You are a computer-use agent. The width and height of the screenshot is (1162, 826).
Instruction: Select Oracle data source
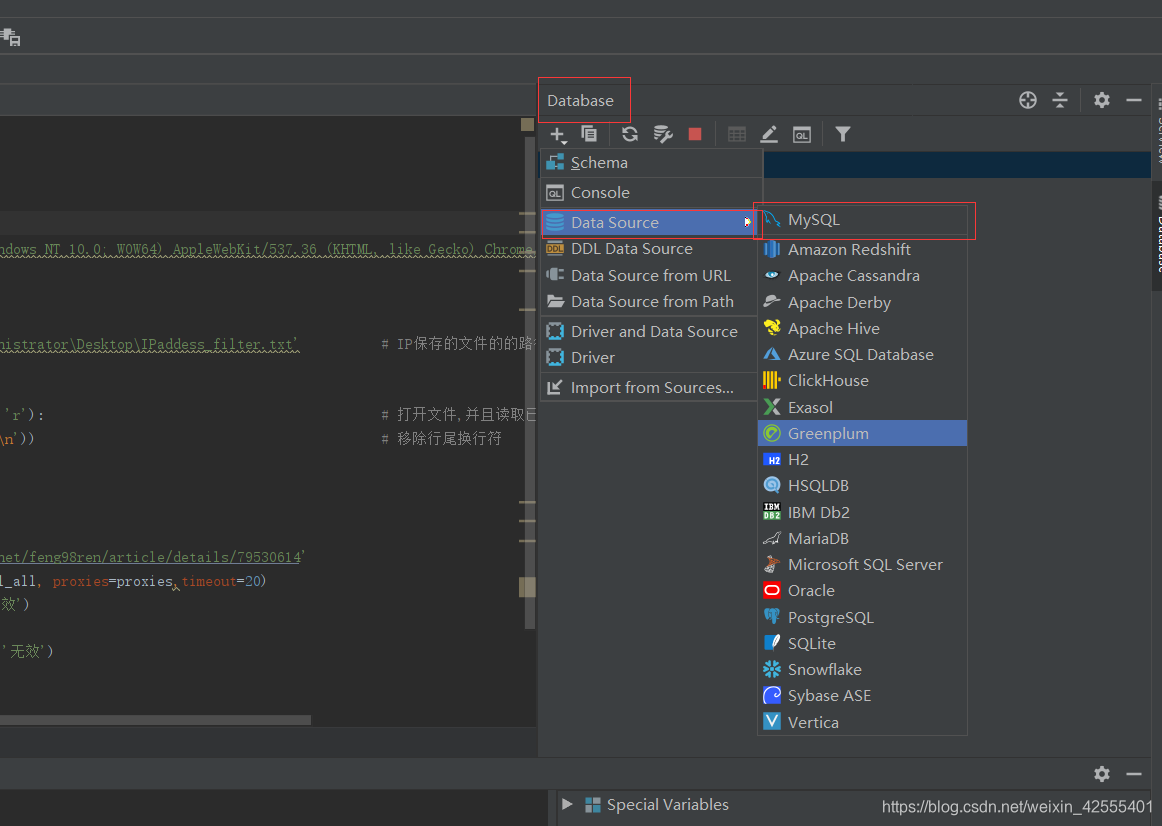click(863, 591)
